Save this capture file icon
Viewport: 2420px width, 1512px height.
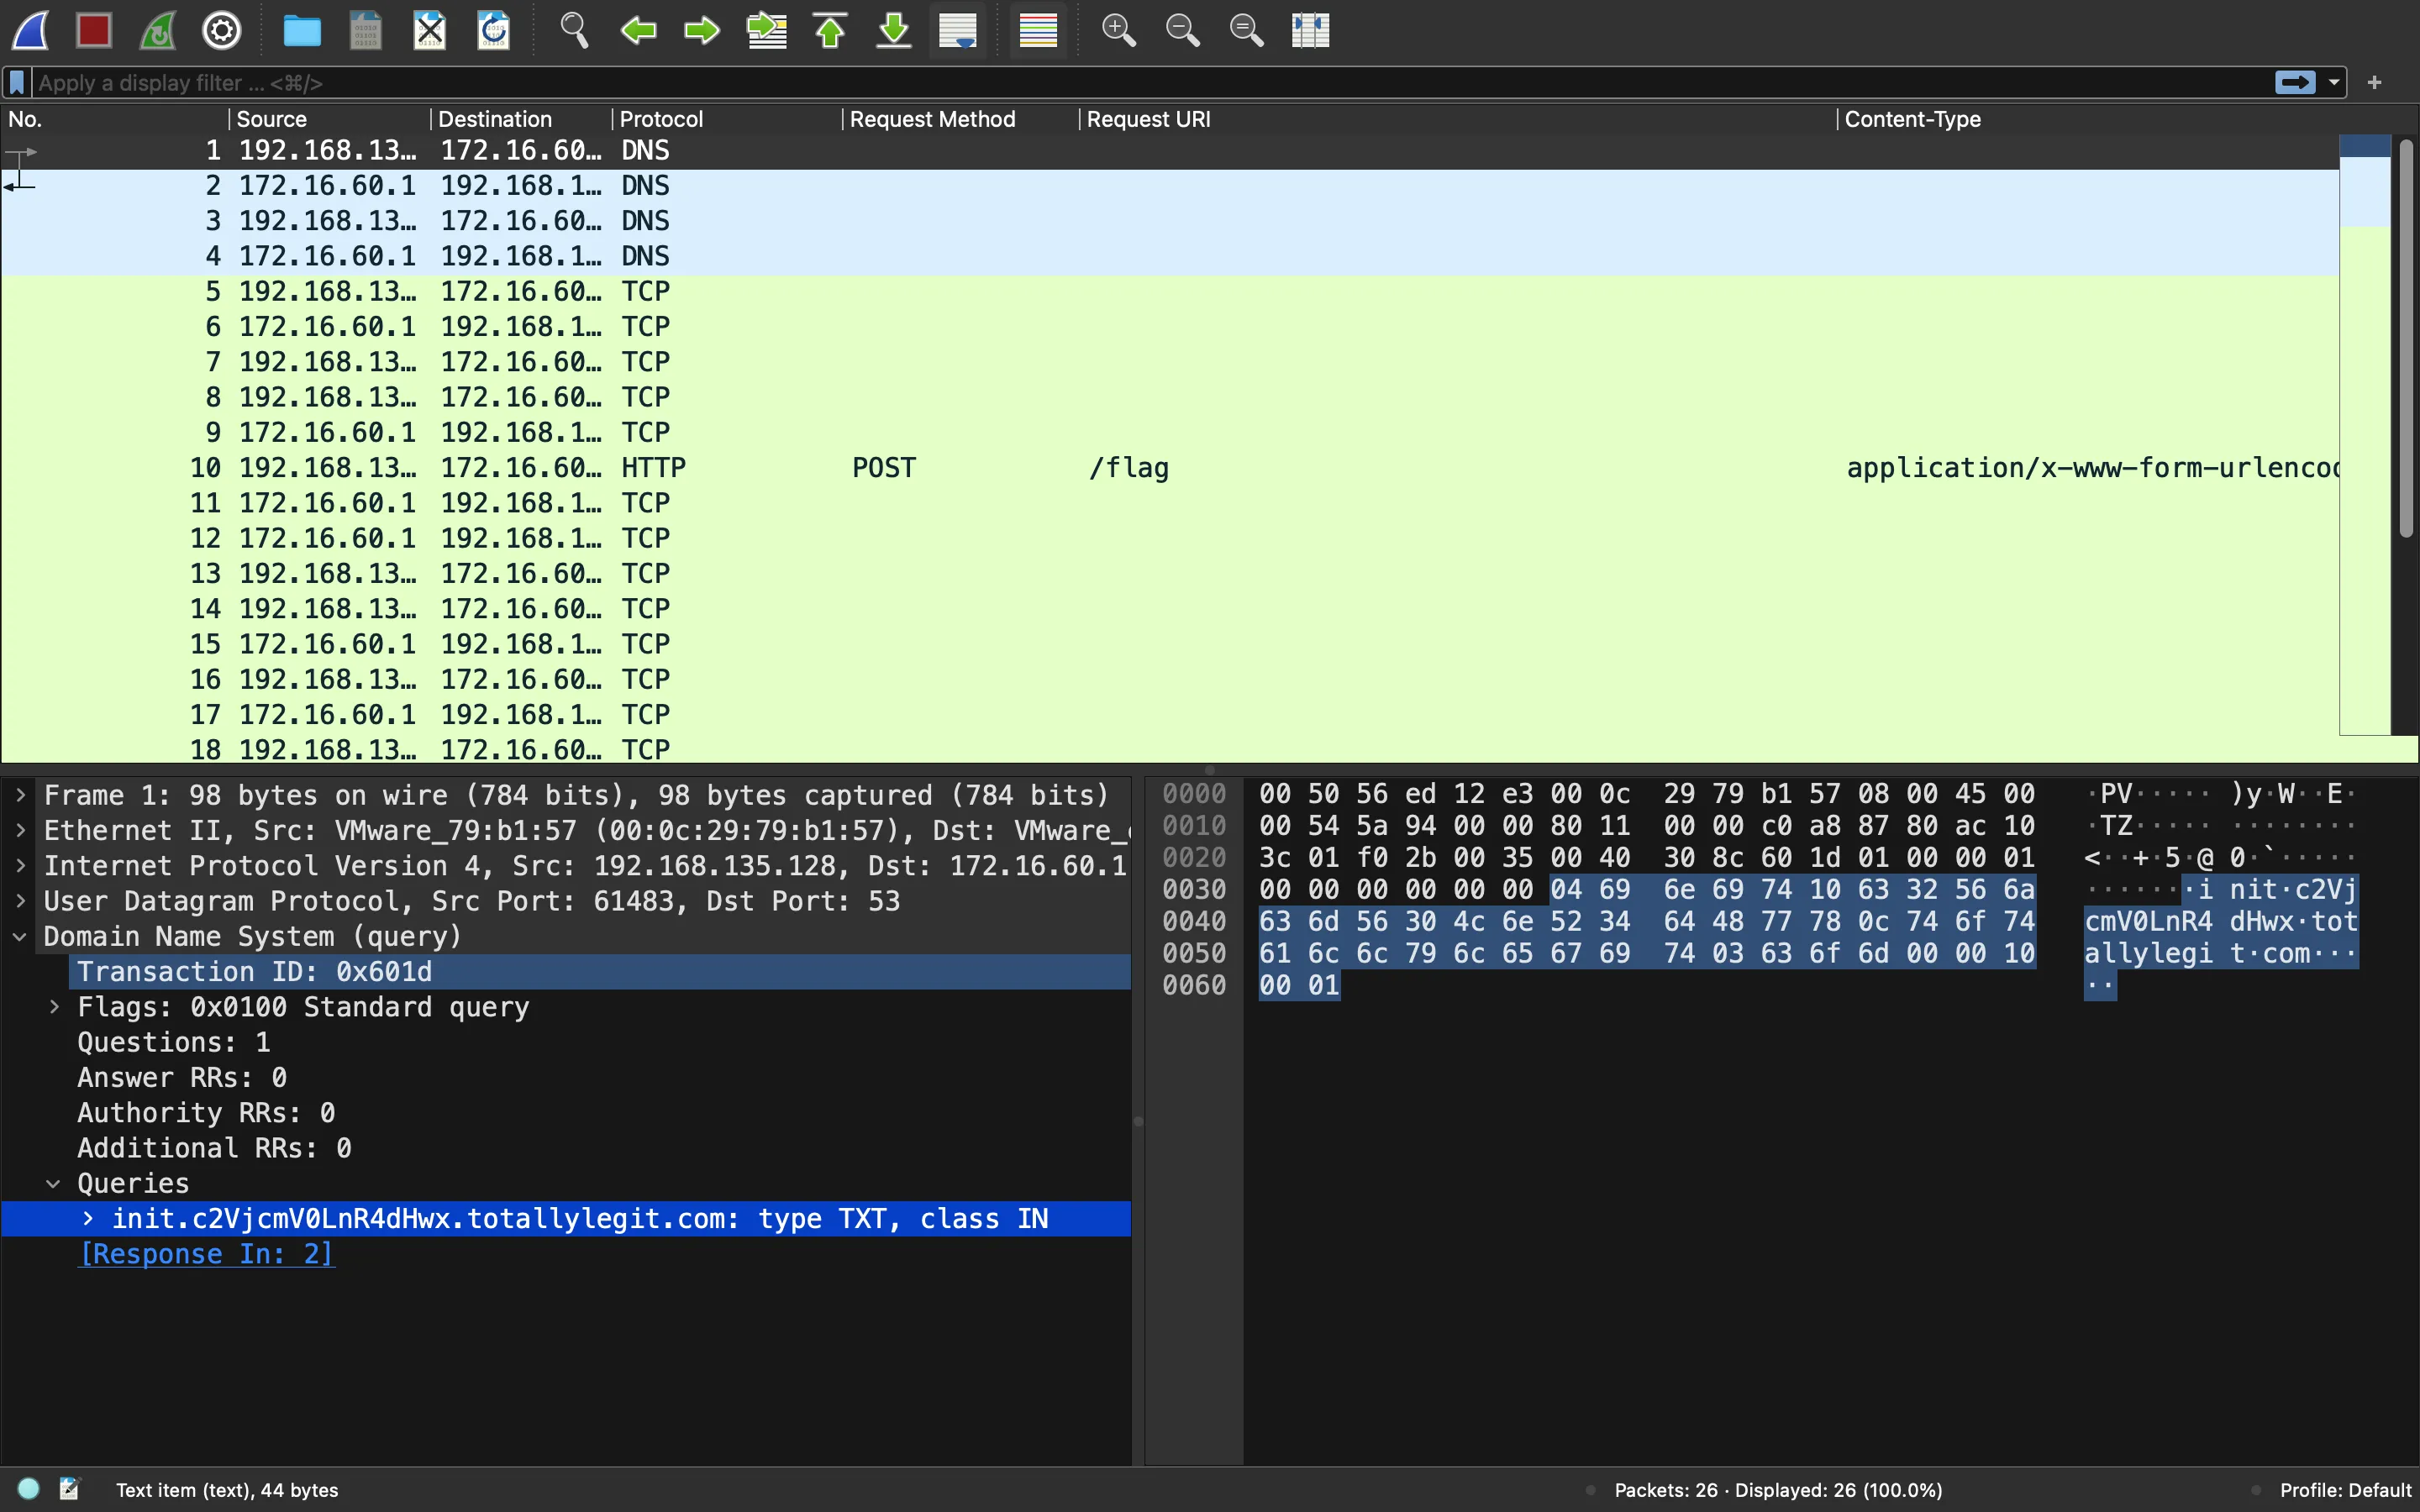(x=366, y=30)
